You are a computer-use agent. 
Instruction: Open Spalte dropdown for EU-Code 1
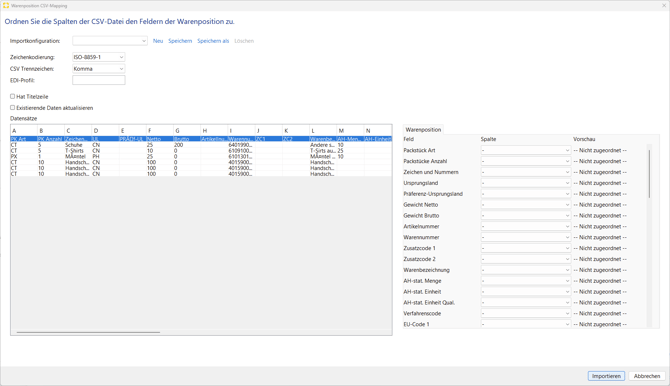coord(526,324)
